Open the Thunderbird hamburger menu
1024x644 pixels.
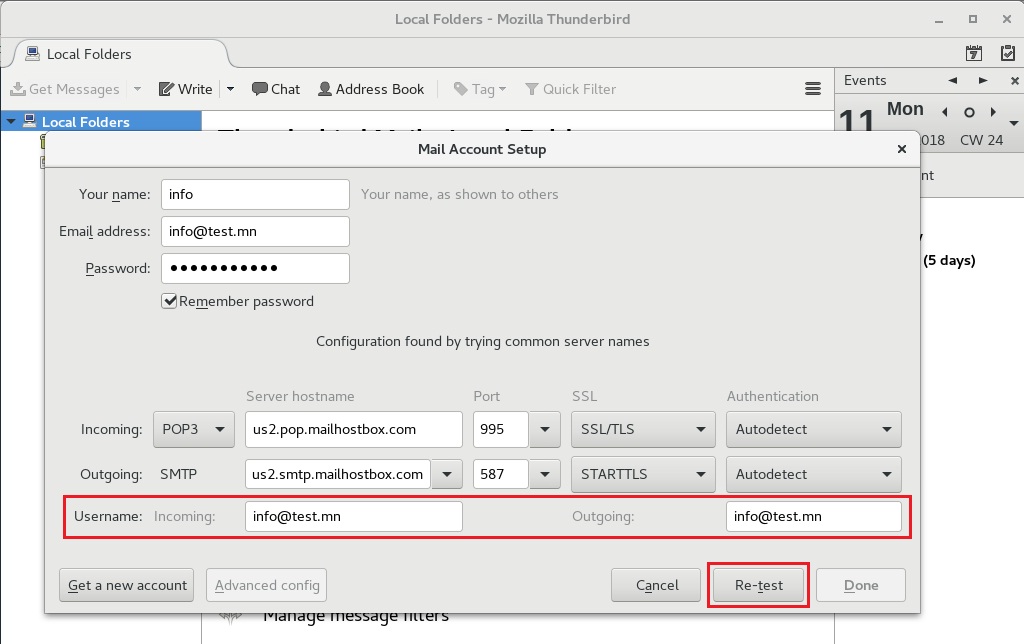point(812,89)
